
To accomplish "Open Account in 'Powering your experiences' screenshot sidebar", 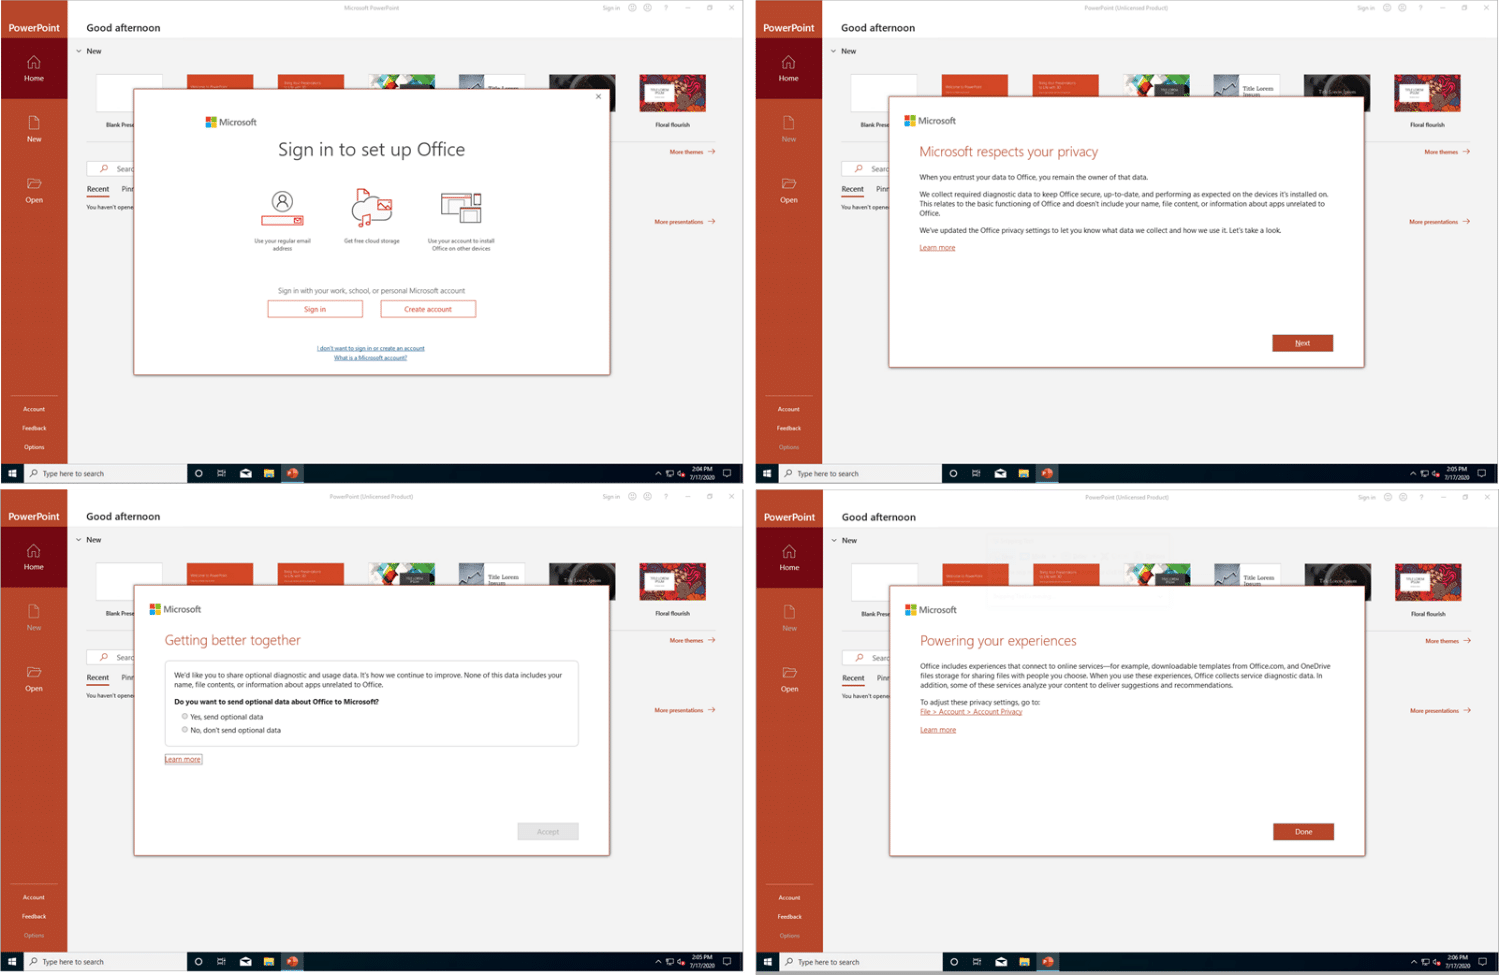I will (790, 898).
